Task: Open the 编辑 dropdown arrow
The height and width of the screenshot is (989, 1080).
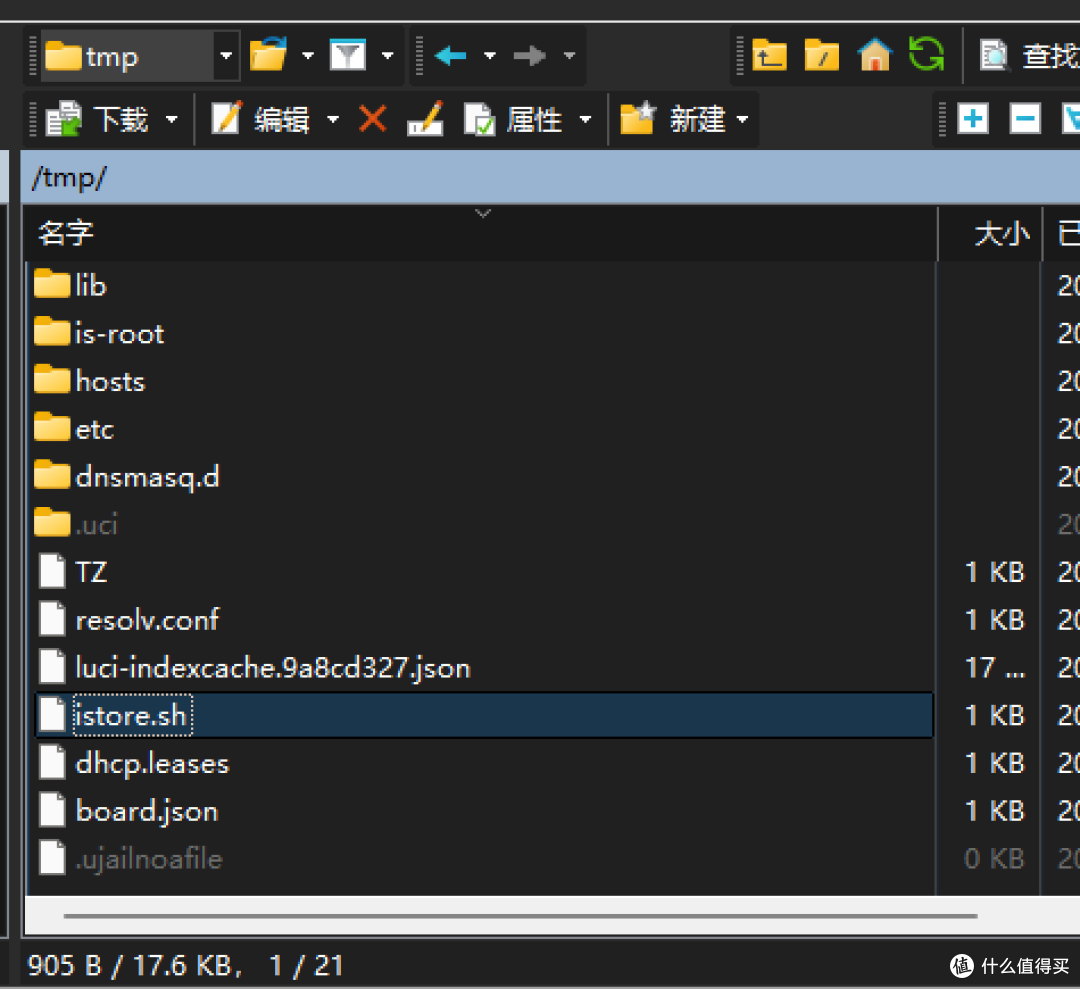Action: click(x=333, y=121)
